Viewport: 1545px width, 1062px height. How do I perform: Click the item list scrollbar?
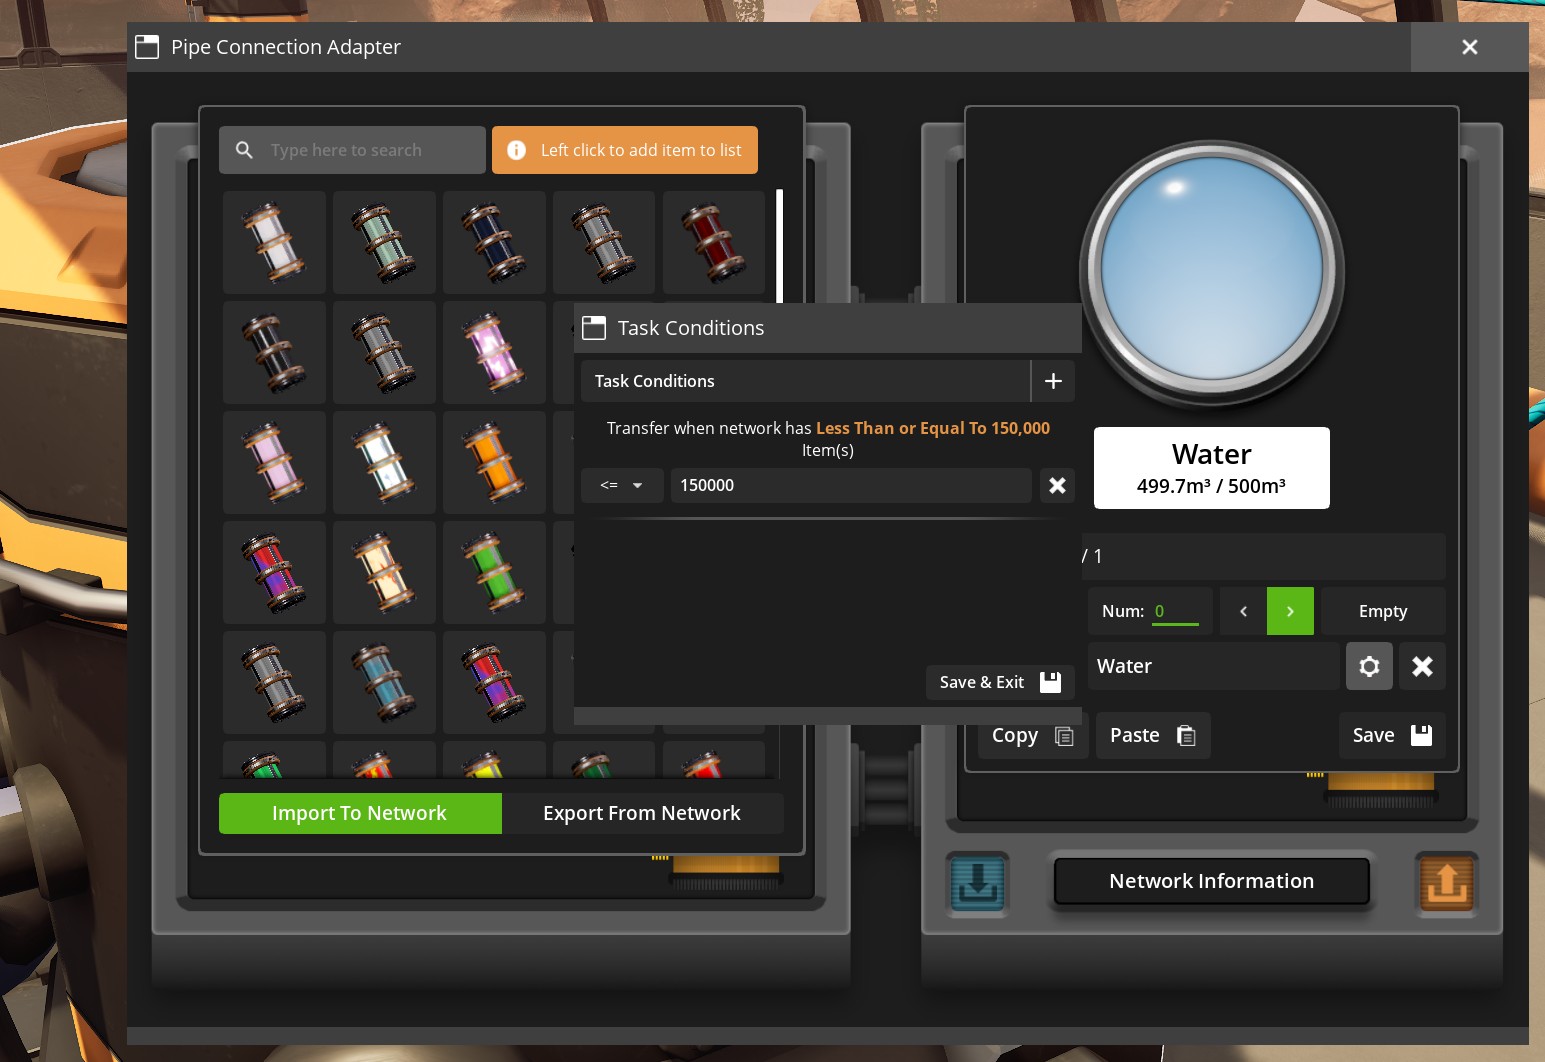click(780, 246)
